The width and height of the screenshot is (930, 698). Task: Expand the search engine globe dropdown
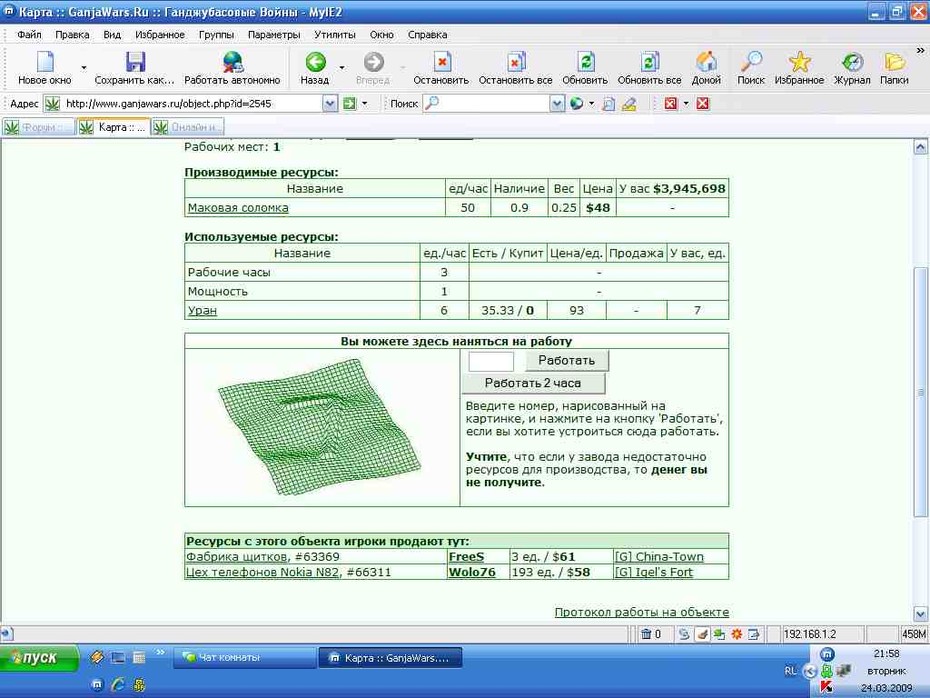(591, 104)
